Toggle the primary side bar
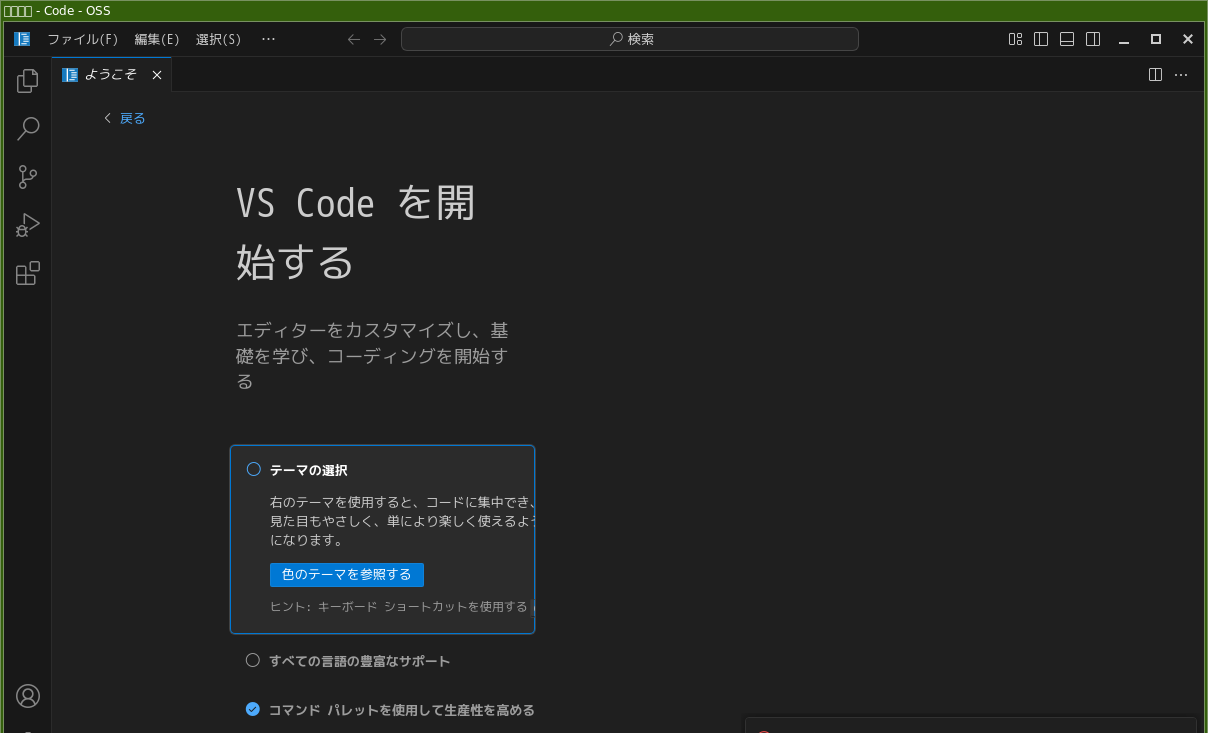This screenshot has height=733, width=1208. [1041, 39]
